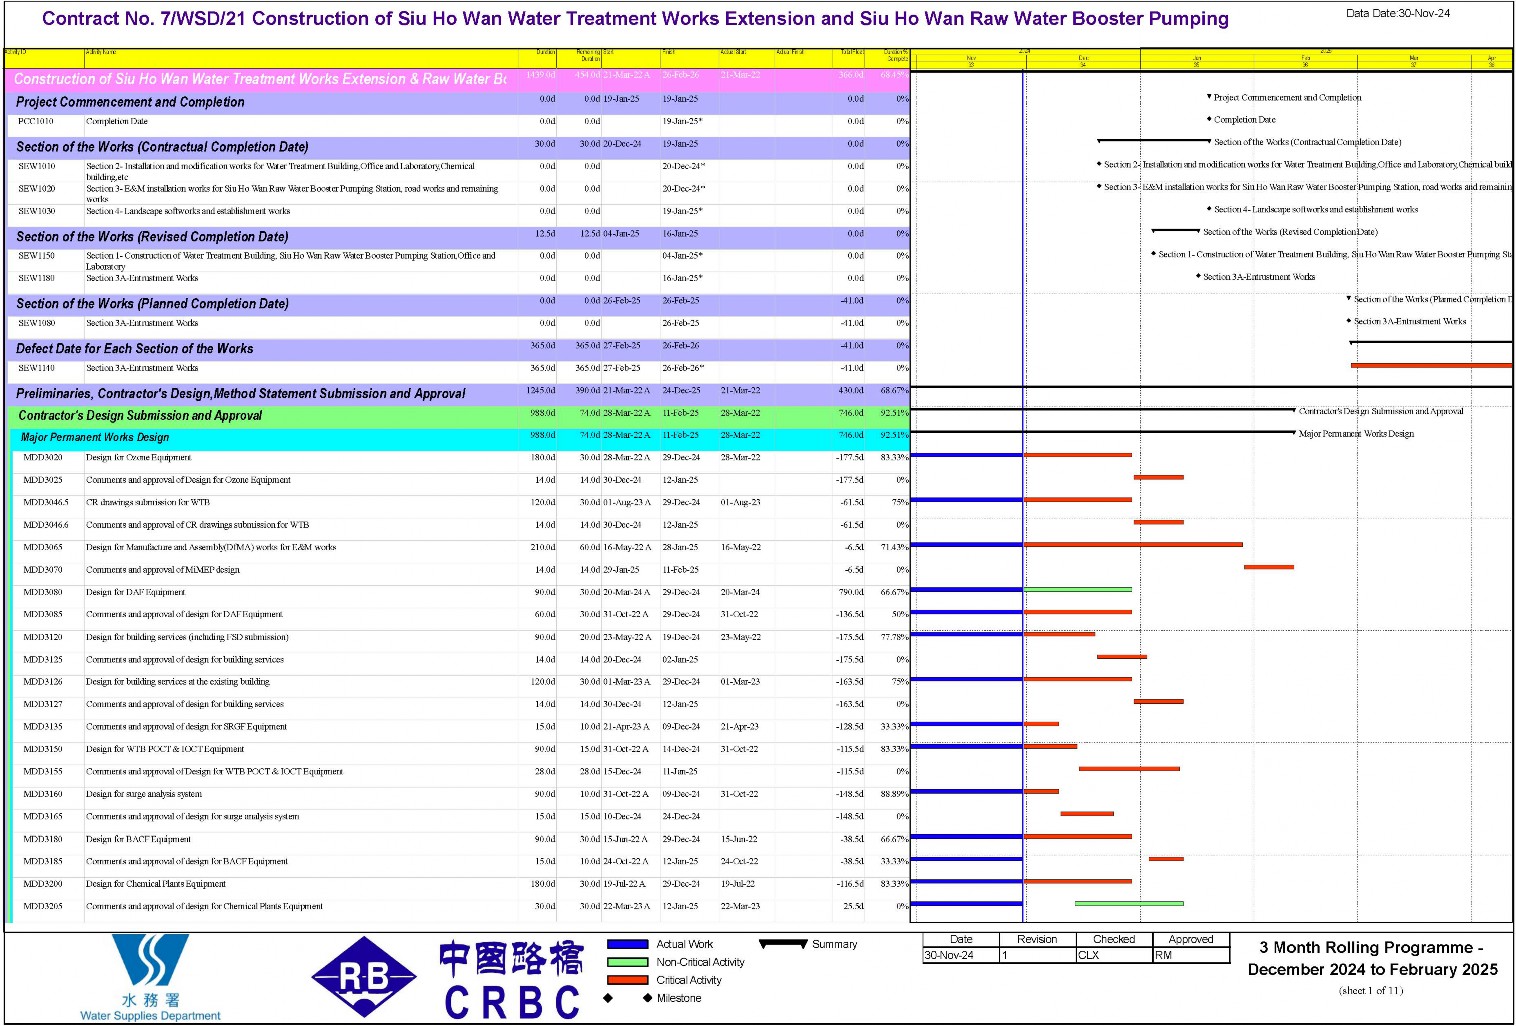The width and height of the screenshot is (1516, 1026).
Task: Click activity ID SEW1140
Action: [x=37, y=368]
